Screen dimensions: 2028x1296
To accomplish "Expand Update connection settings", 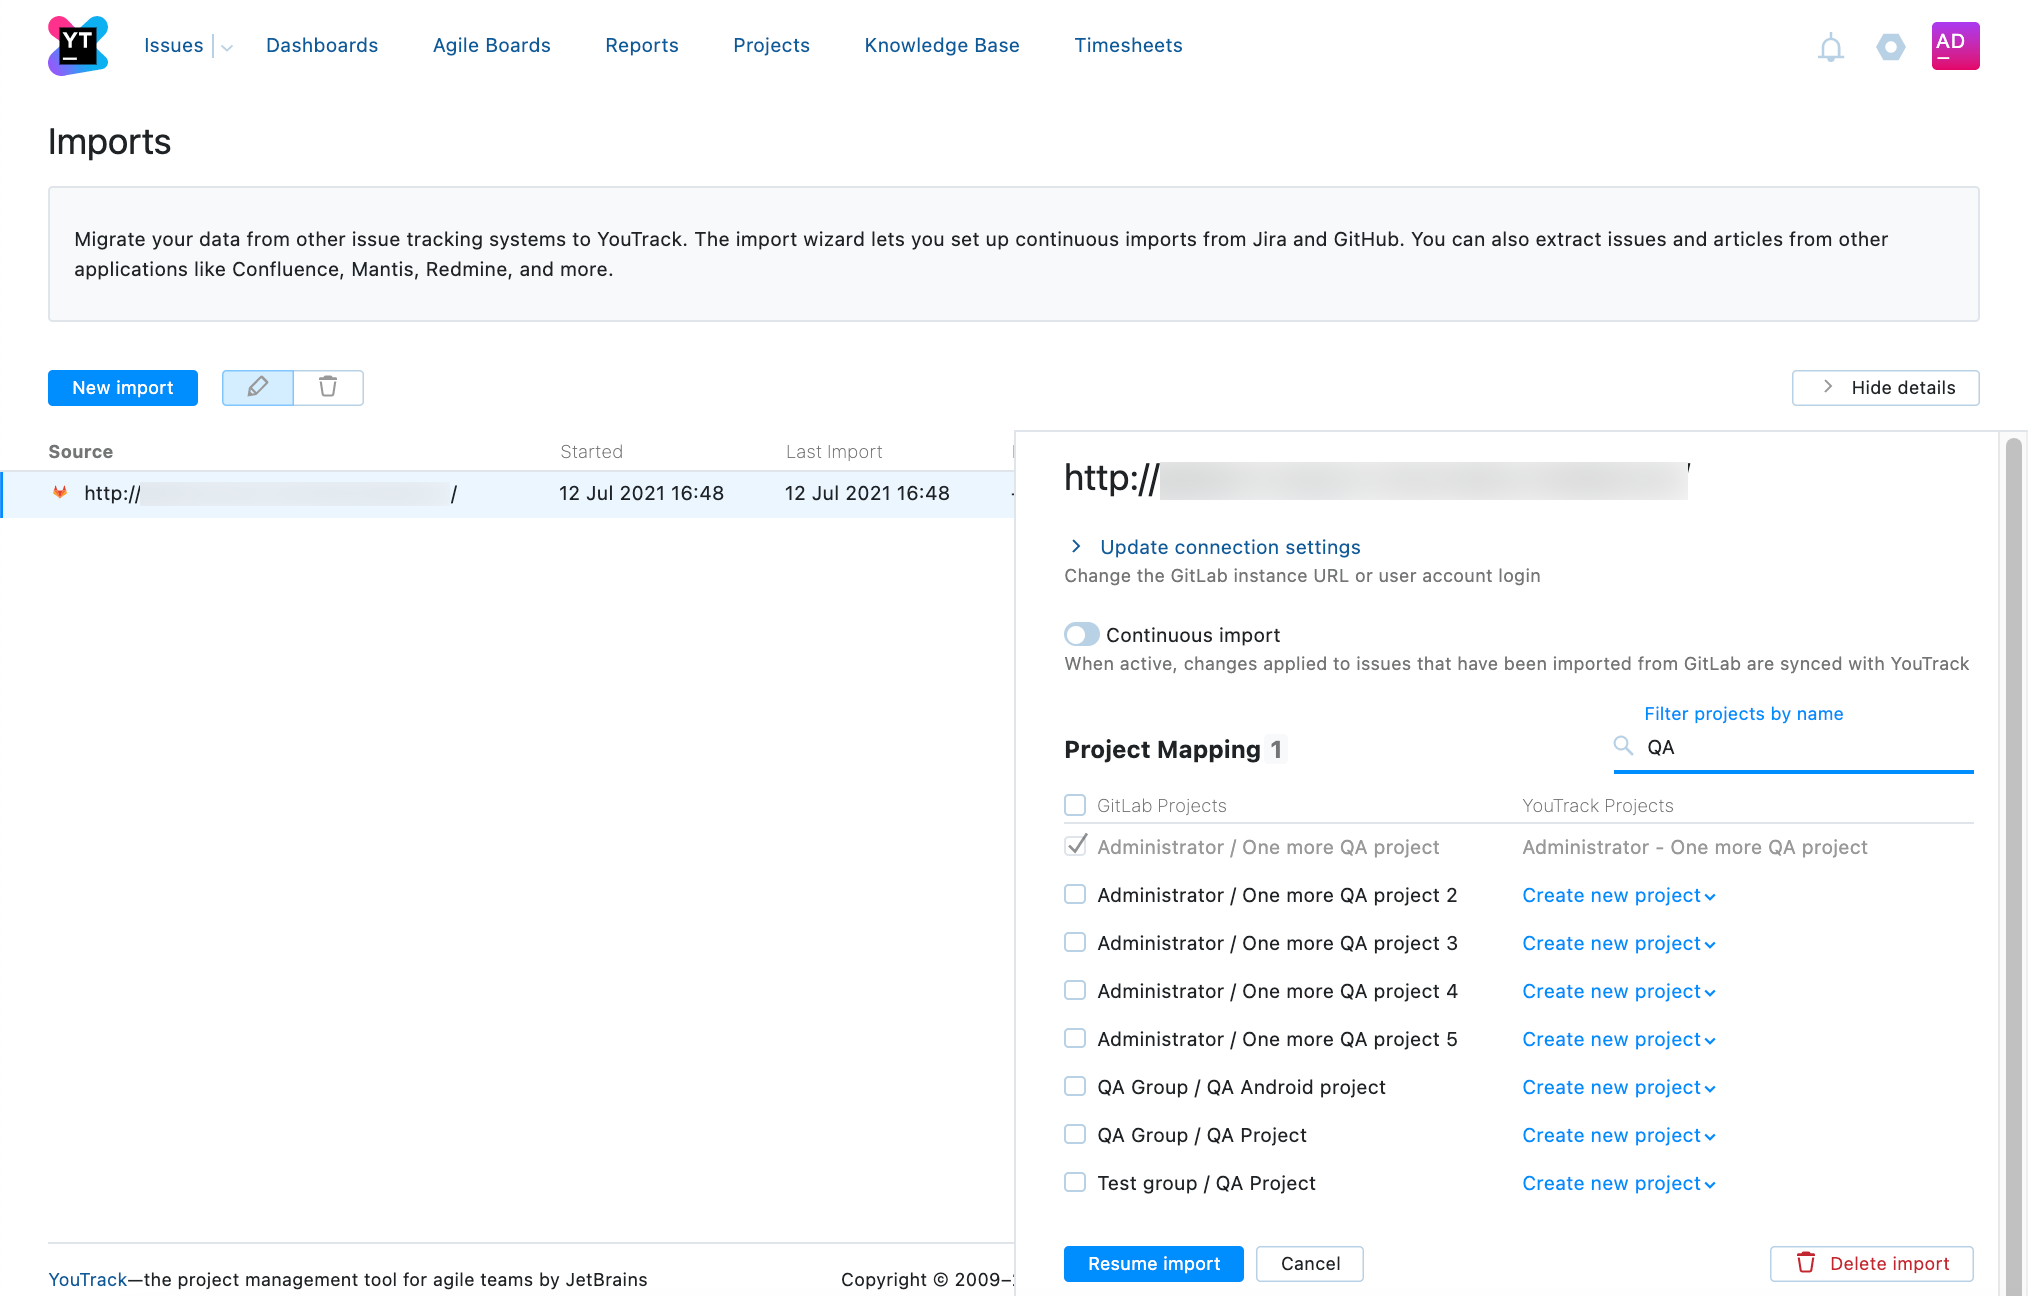I will [x=1229, y=547].
